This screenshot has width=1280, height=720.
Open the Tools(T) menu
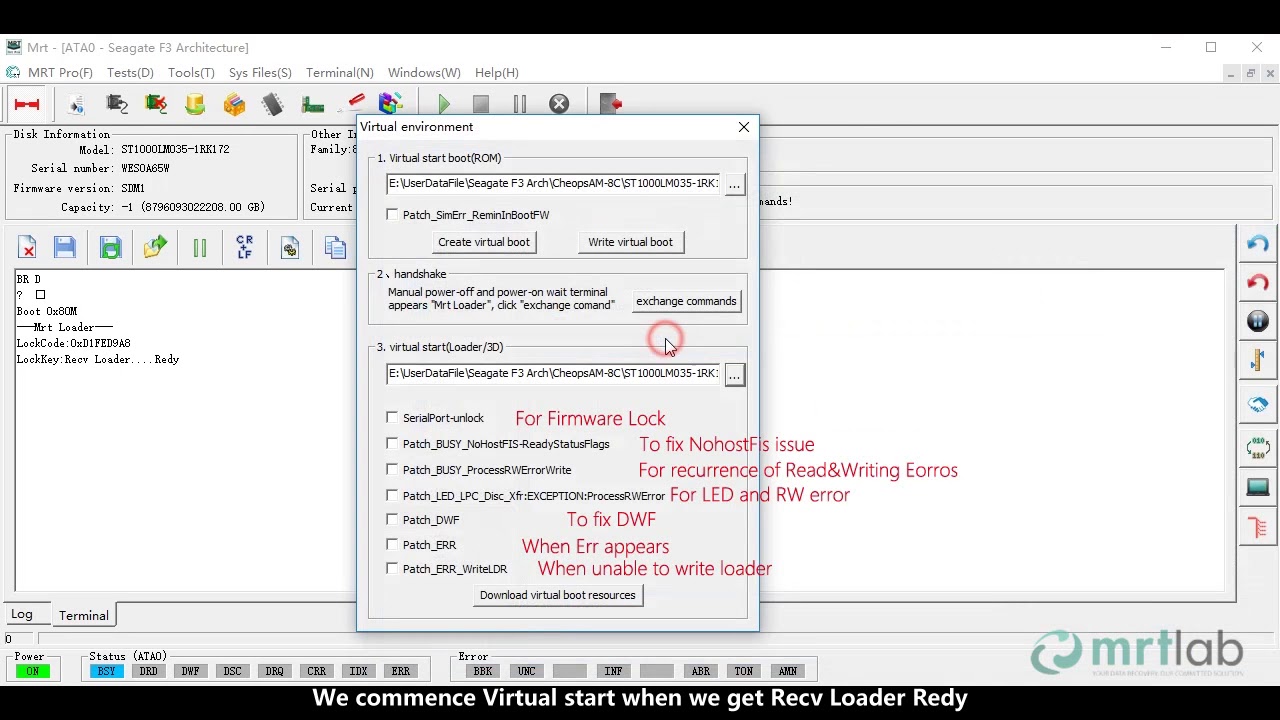pos(191,72)
